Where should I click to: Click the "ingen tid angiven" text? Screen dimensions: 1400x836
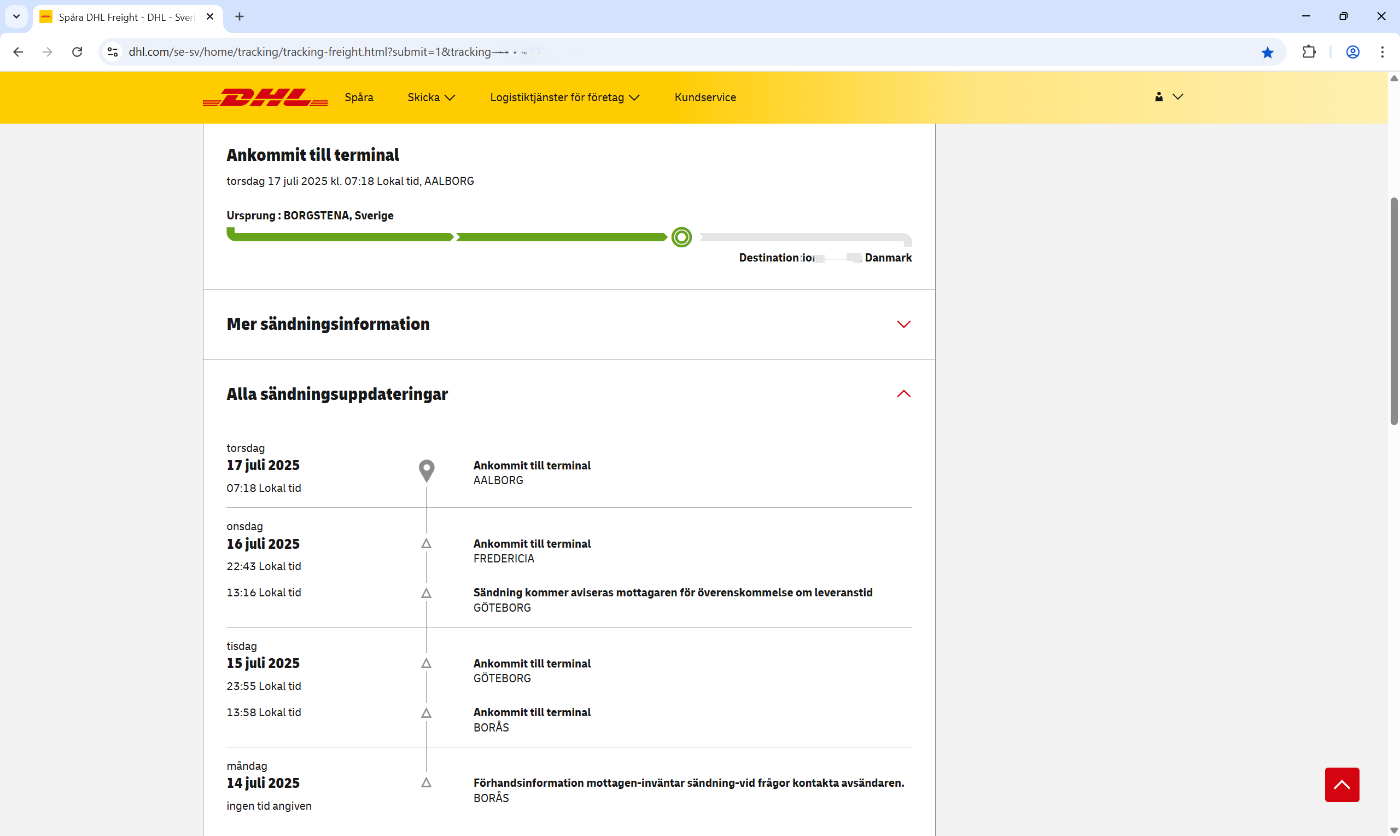[x=269, y=806]
